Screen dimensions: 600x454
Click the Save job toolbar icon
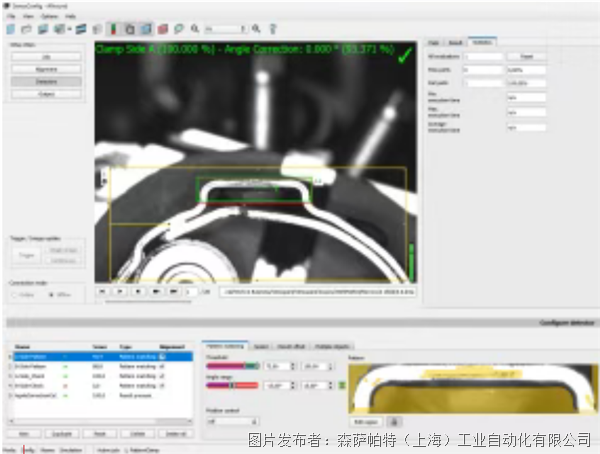click(x=43, y=29)
